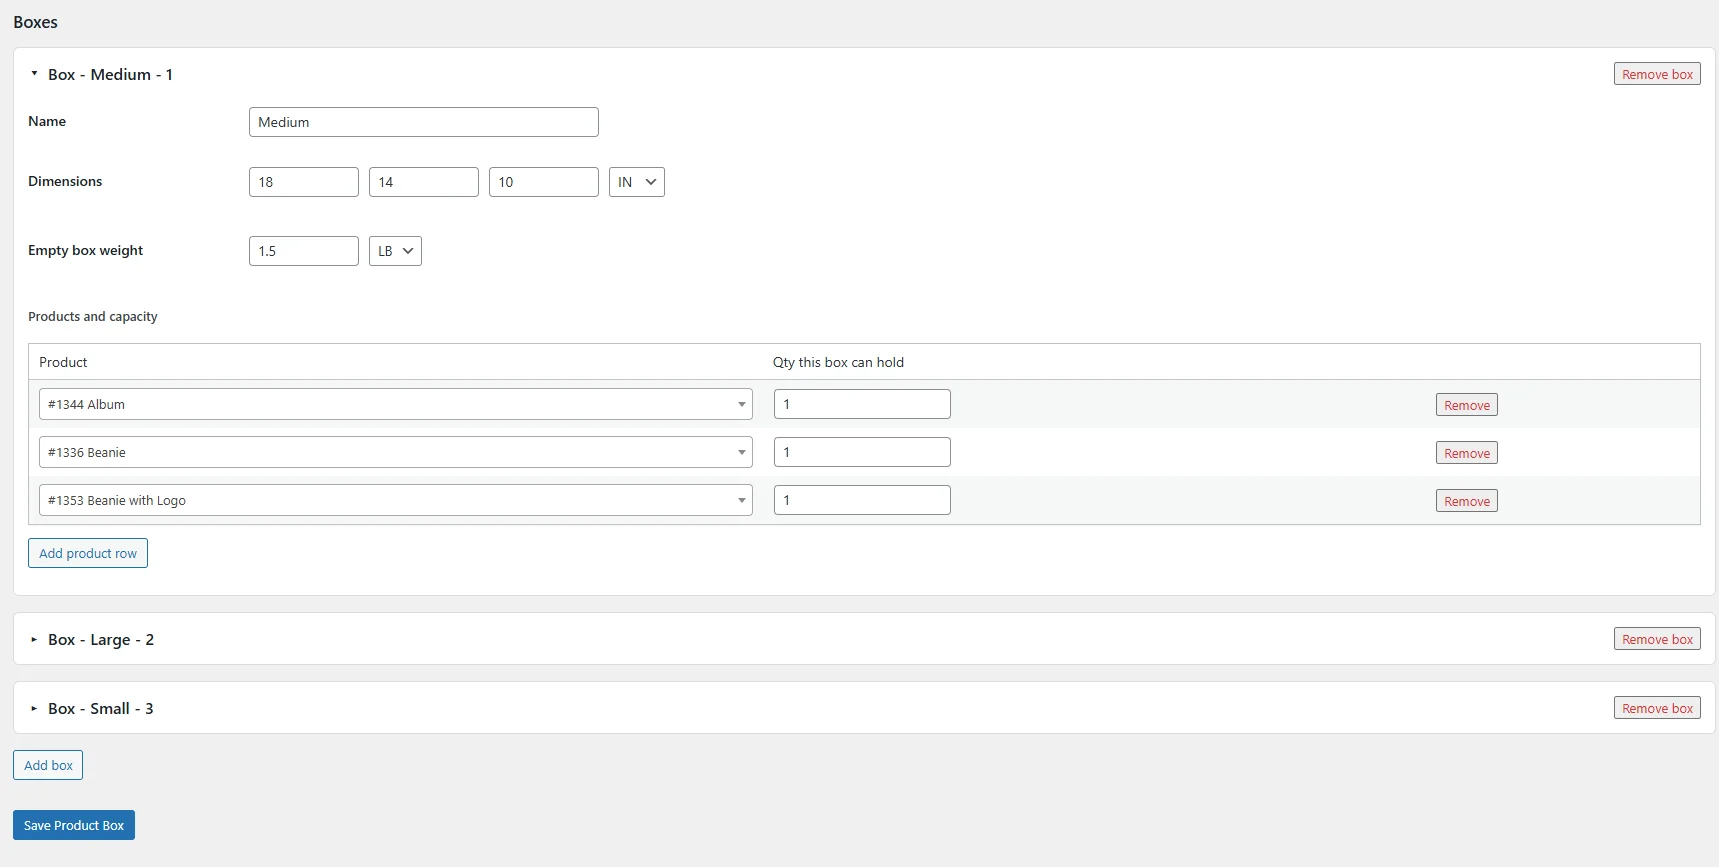Remove the Medium box
The height and width of the screenshot is (867, 1719).
coord(1657,74)
